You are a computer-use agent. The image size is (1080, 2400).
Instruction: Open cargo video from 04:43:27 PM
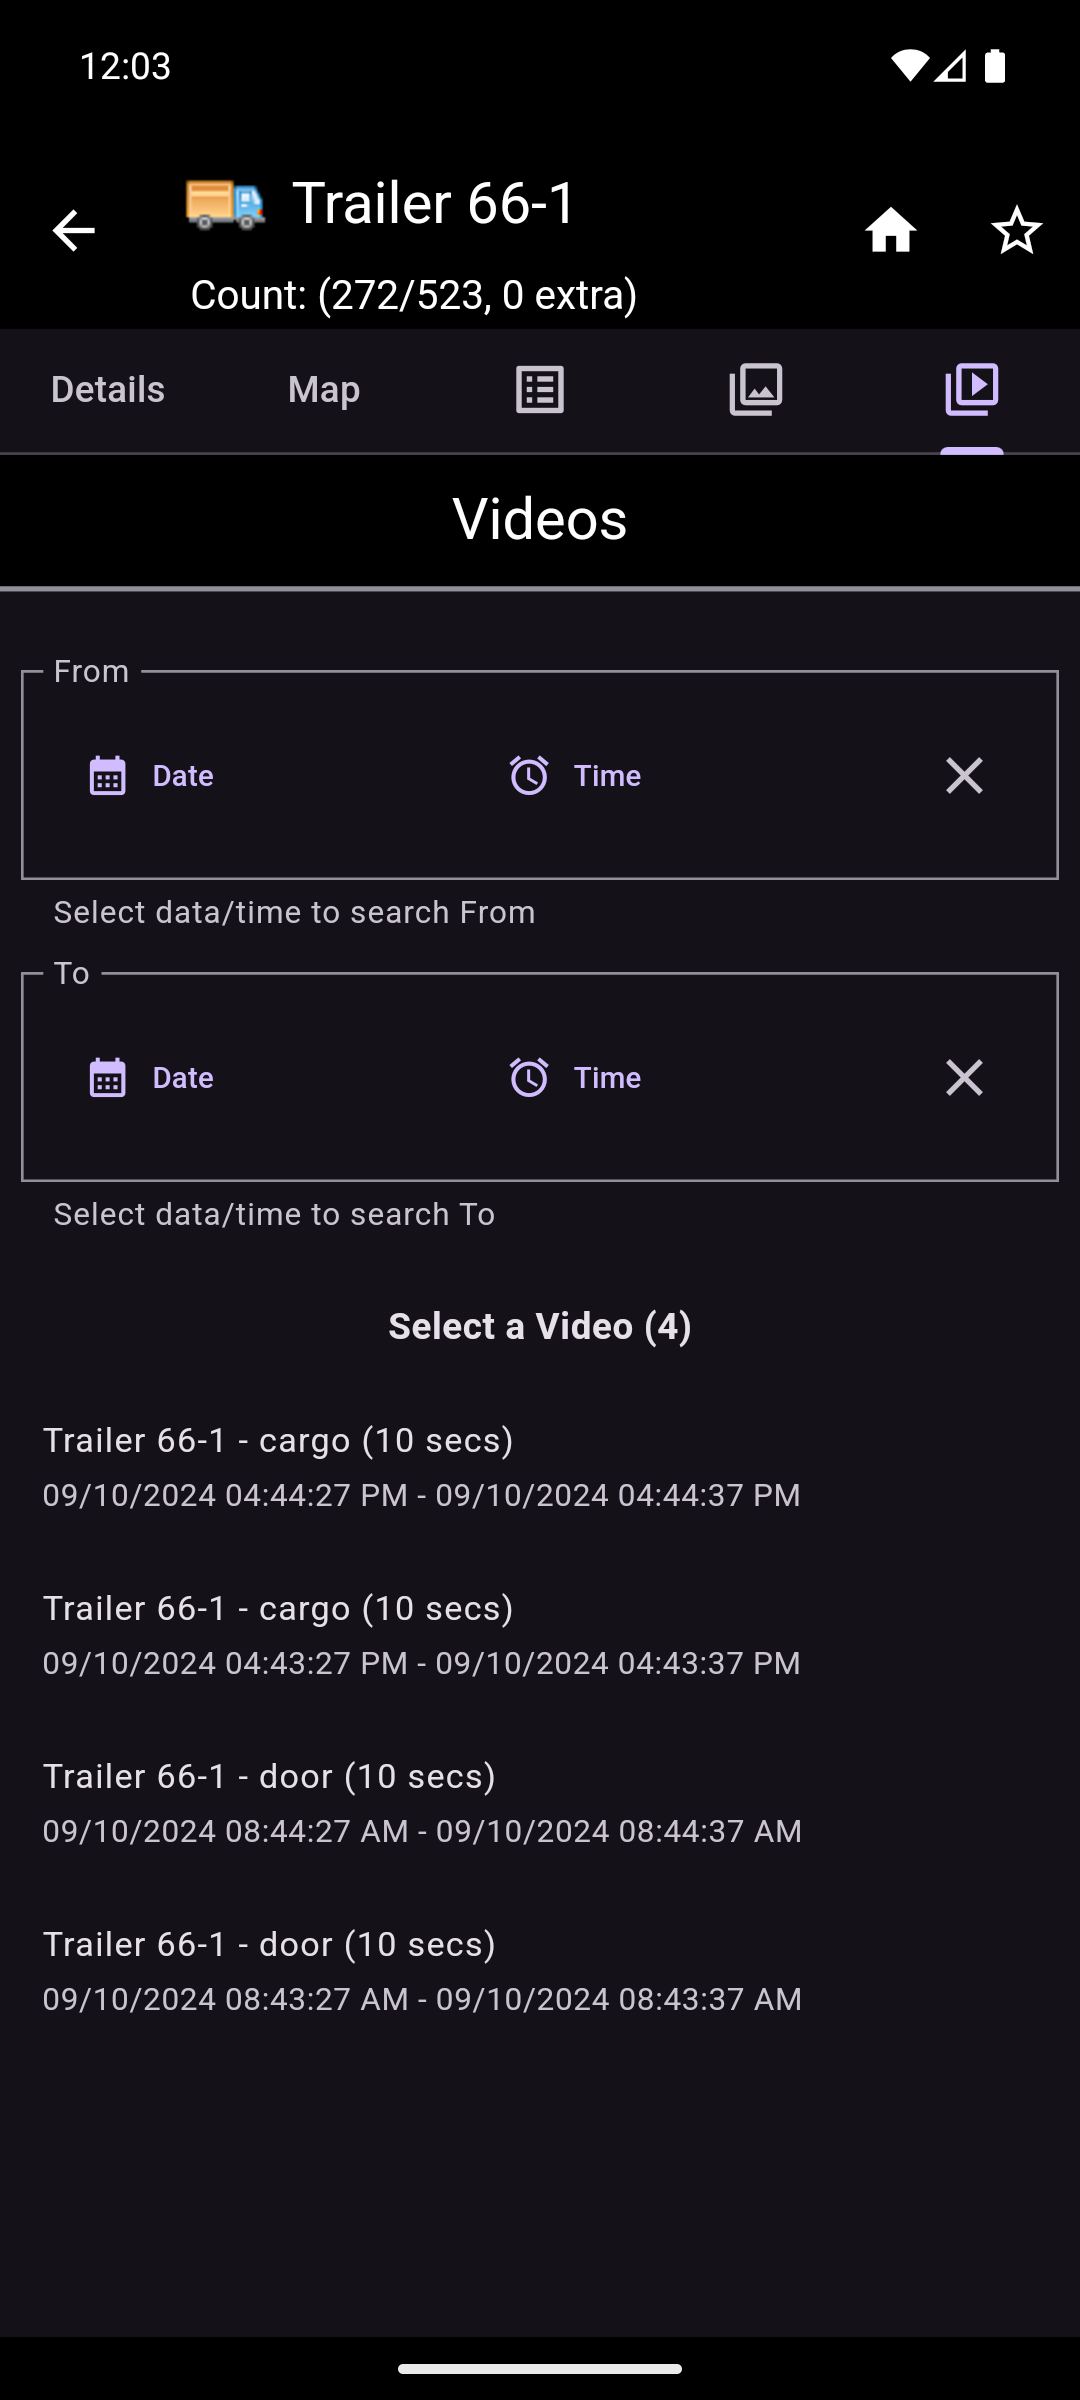point(422,1634)
